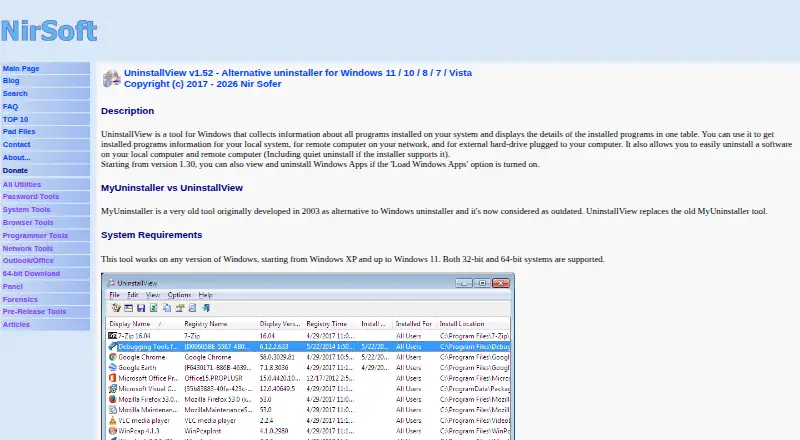Click the 'Description' heading

[128, 111]
